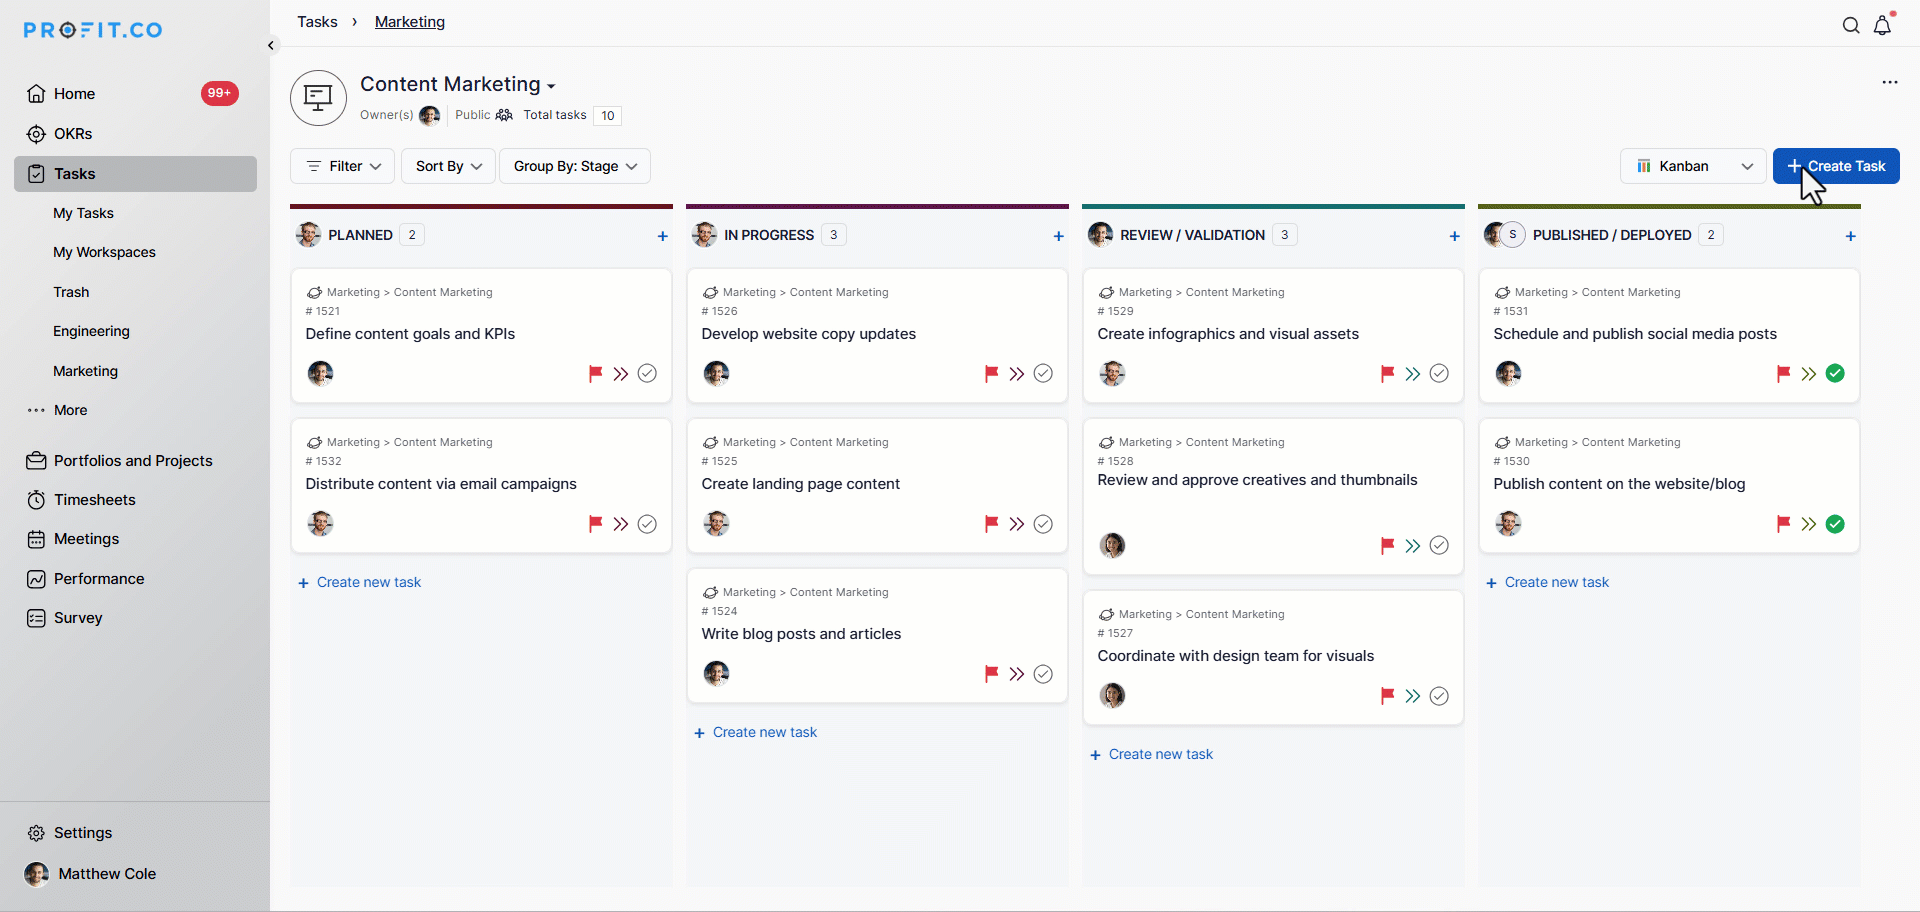Add a task to Published / Deployed column with plus

click(x=1850, y=236)
